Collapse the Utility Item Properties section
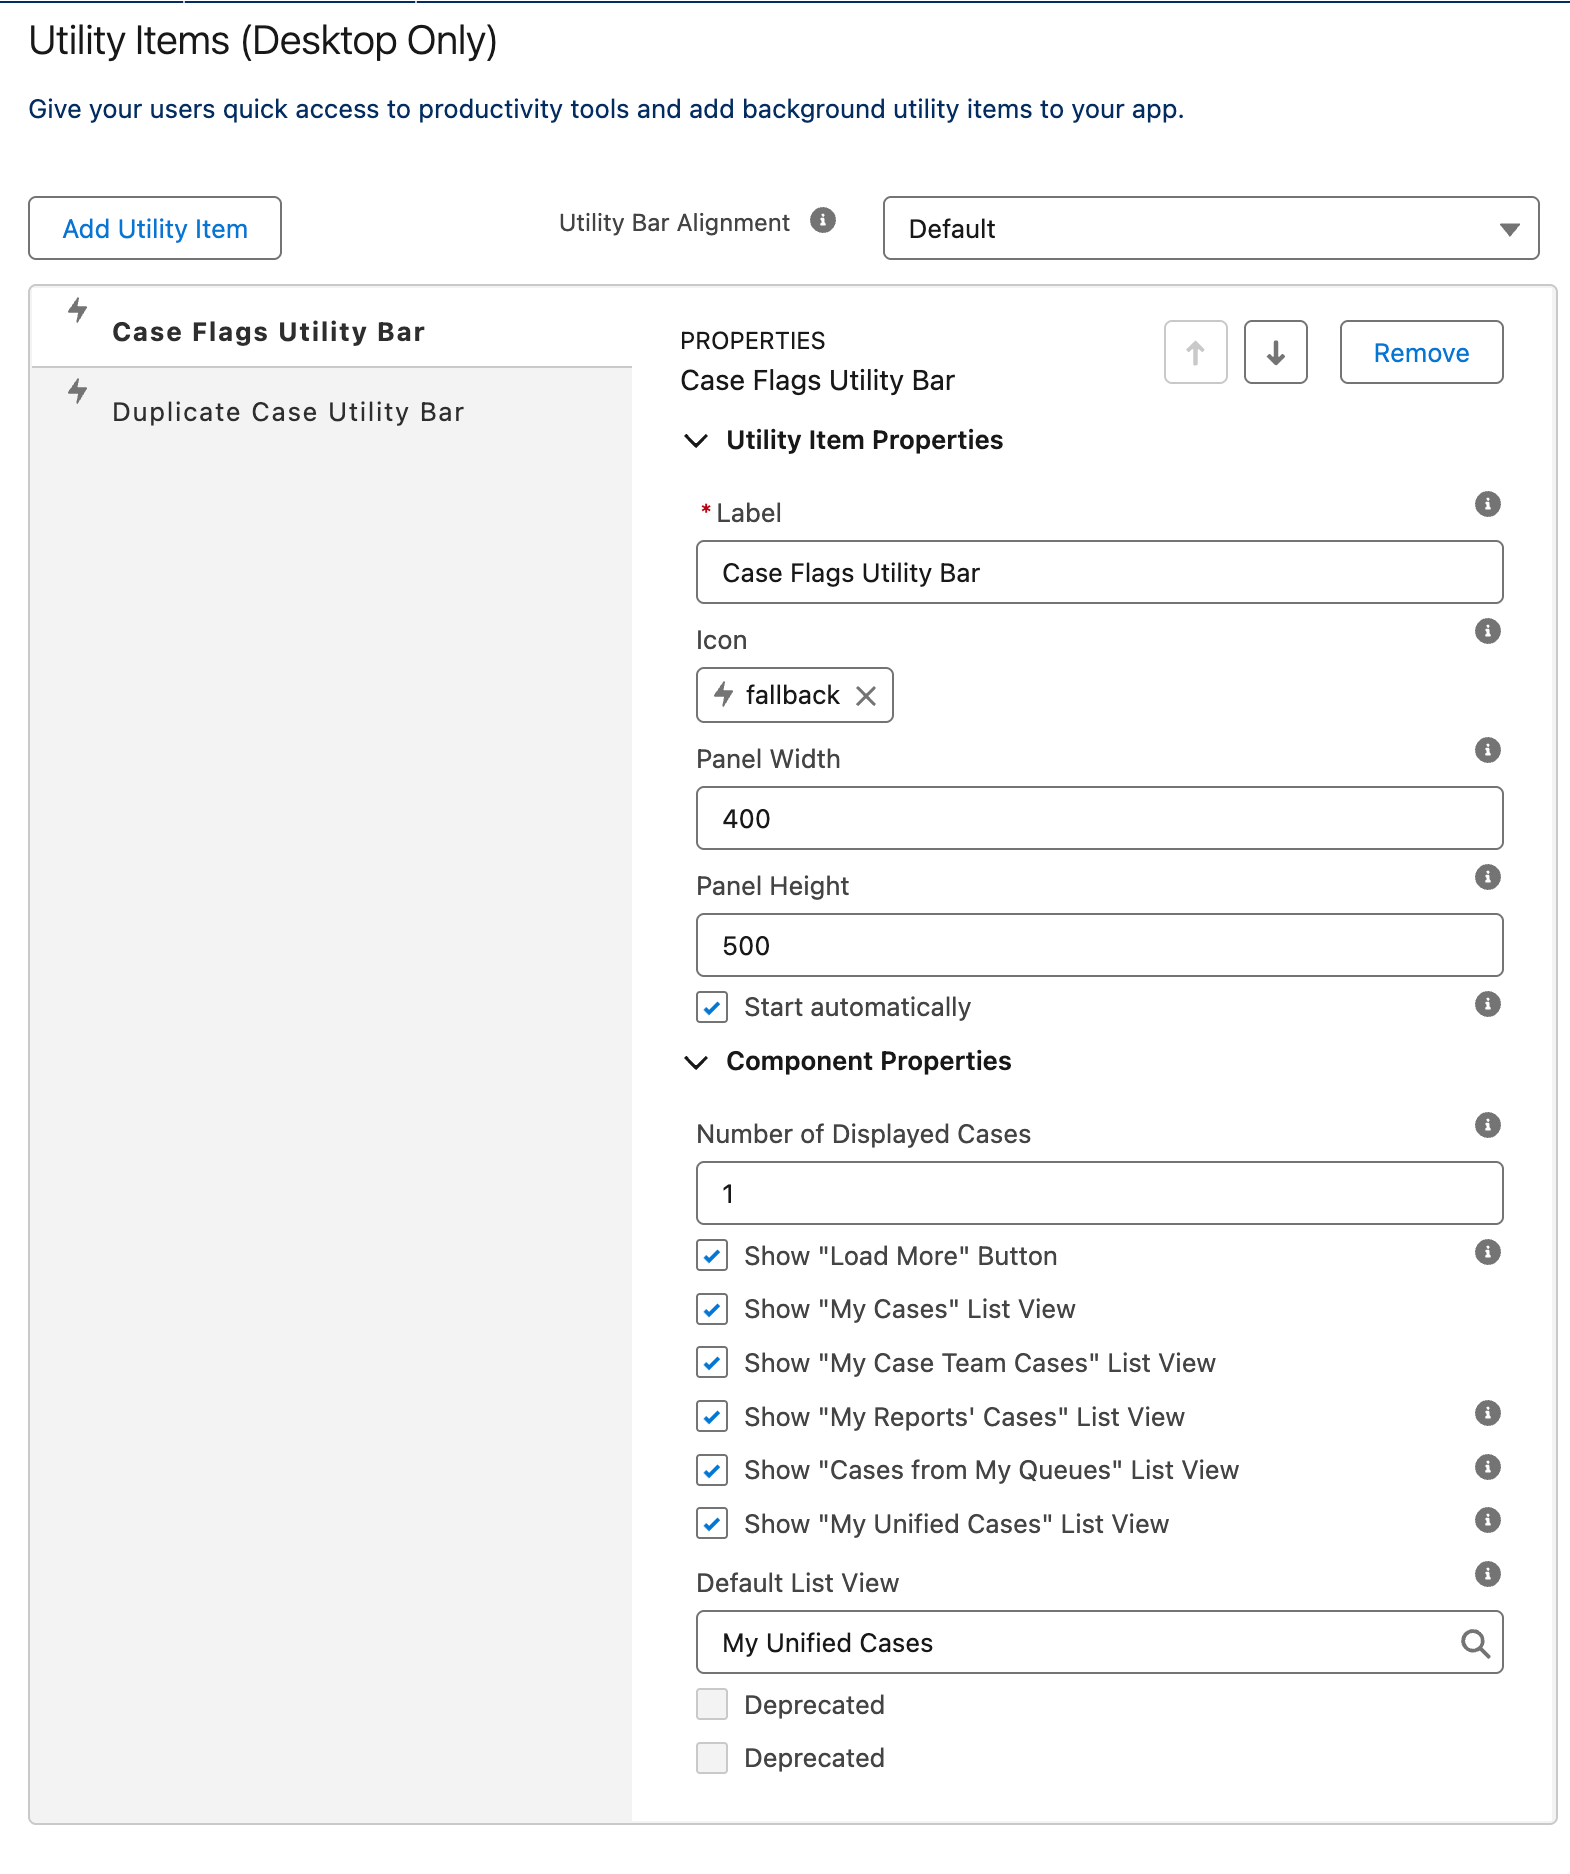 coord(696,440)
